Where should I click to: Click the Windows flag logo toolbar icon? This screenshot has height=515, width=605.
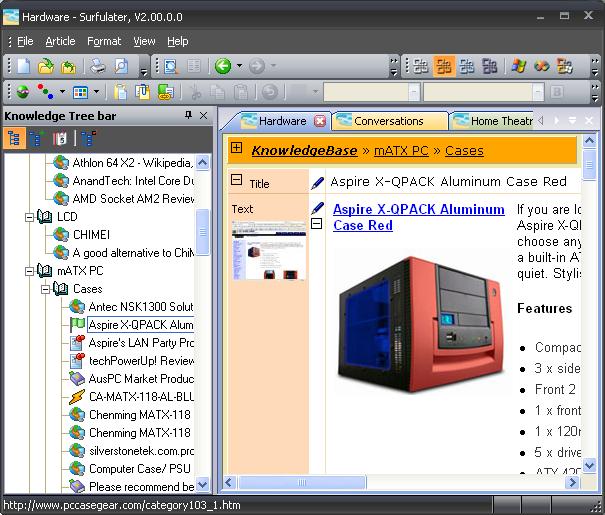(519, 66)
